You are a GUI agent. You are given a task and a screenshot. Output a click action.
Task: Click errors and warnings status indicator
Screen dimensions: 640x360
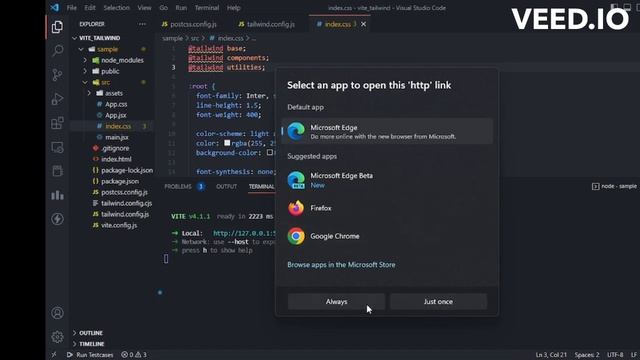click(134, 355)
